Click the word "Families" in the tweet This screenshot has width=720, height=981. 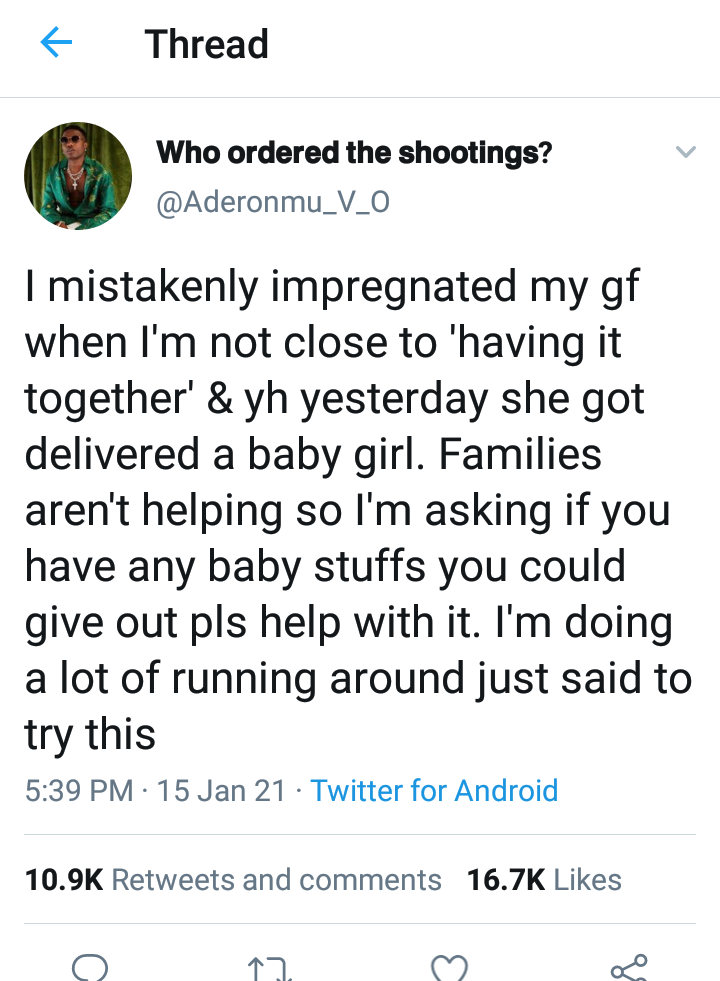[x=518, y=456]
